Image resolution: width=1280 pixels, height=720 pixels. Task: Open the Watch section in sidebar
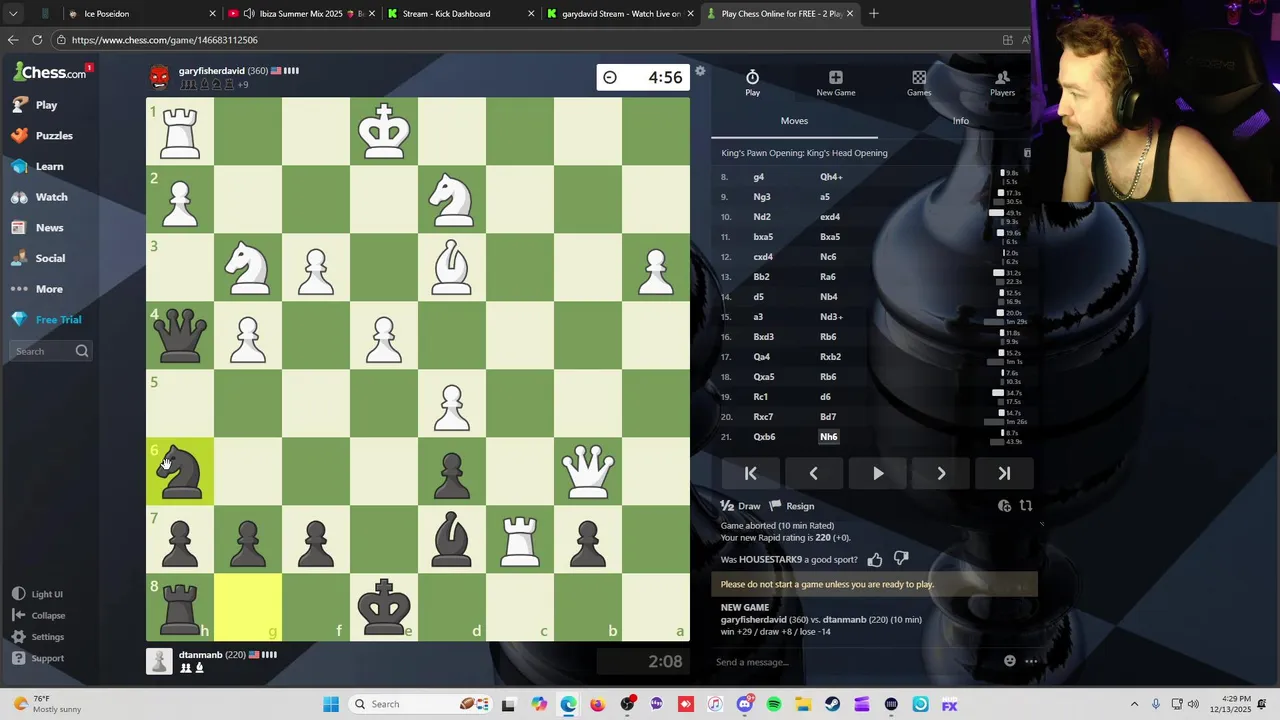(40, 197)
